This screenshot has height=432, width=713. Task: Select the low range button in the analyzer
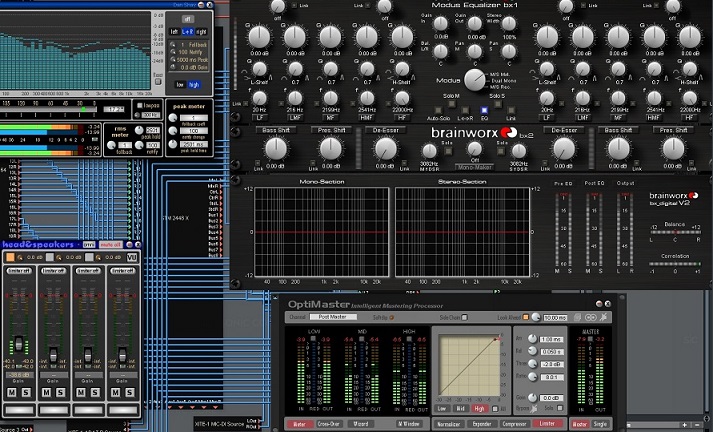[x=181, y=85]
